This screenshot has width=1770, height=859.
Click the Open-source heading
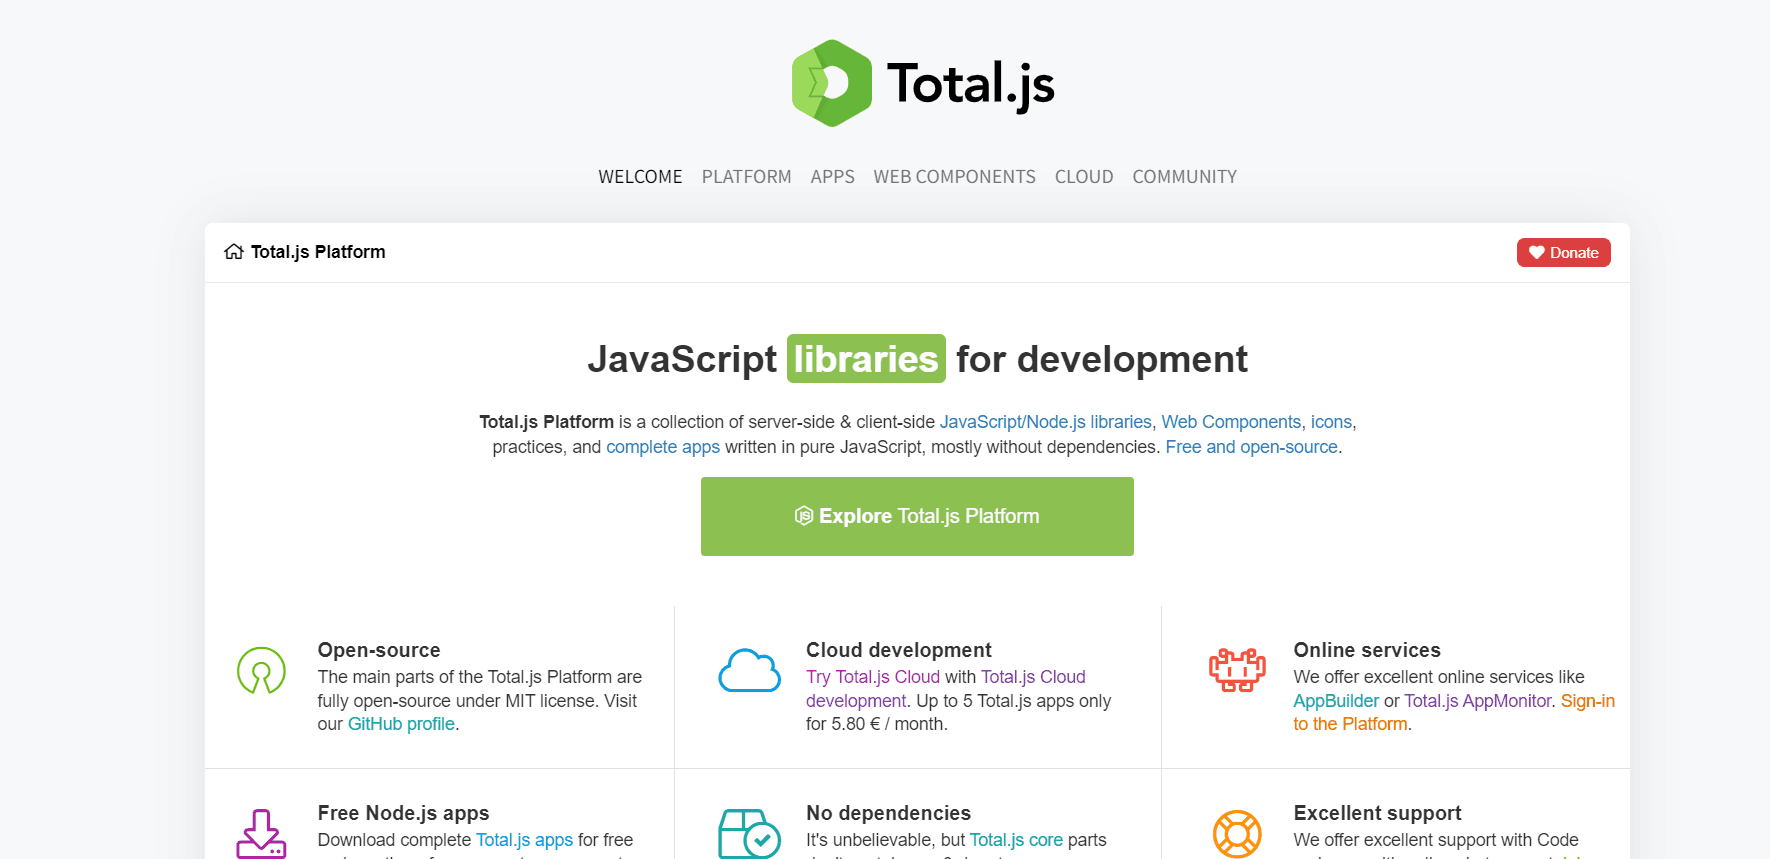pos(379,650)
